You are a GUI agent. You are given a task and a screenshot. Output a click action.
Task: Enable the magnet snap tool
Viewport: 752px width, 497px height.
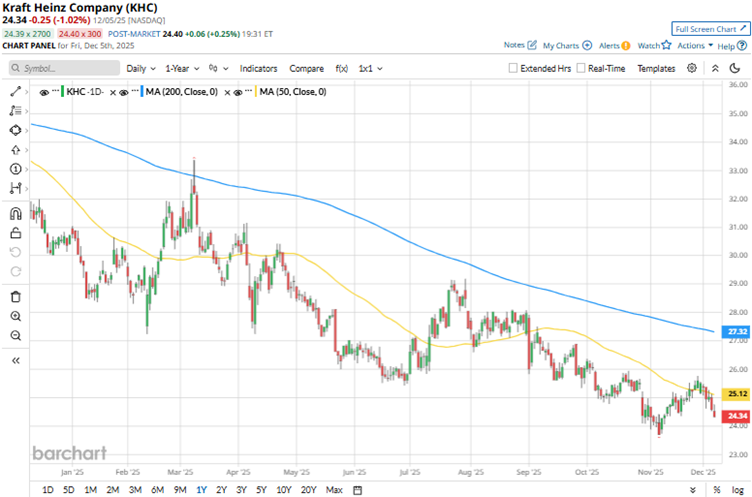[x=15, y=213]
